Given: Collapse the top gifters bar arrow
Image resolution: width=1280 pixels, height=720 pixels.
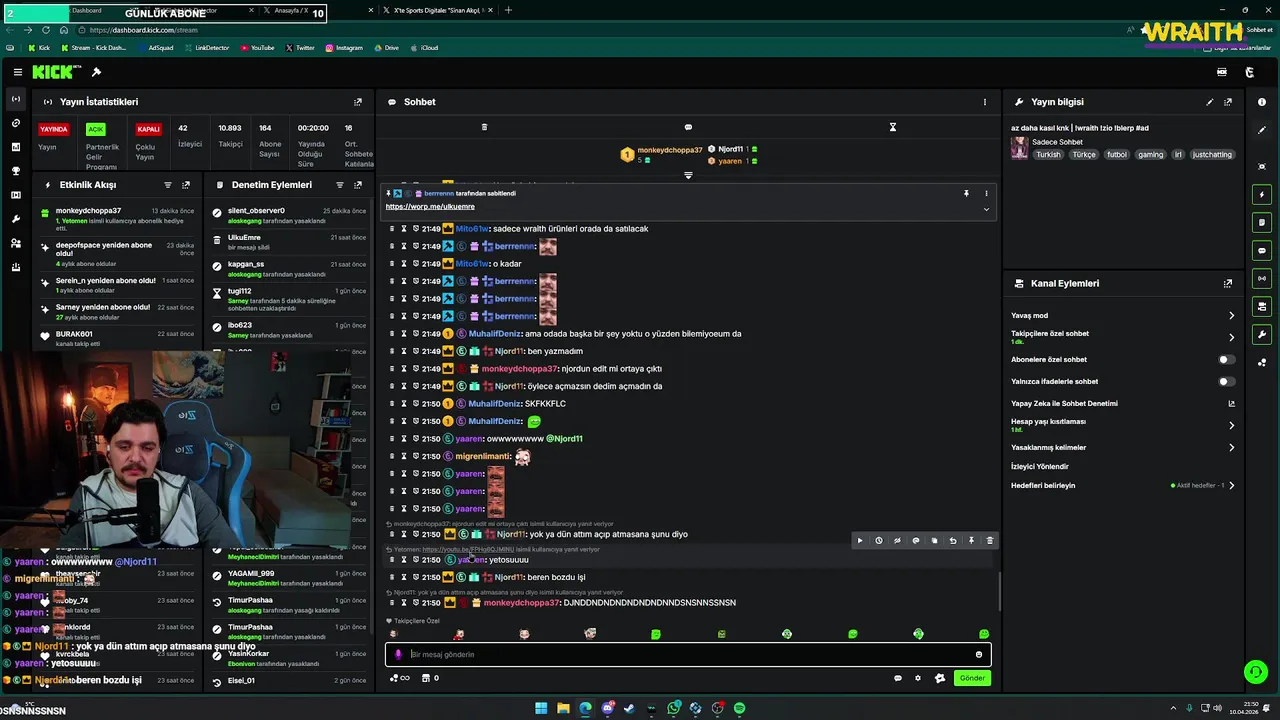Looking at the screenshot, I should click(688, 175).
